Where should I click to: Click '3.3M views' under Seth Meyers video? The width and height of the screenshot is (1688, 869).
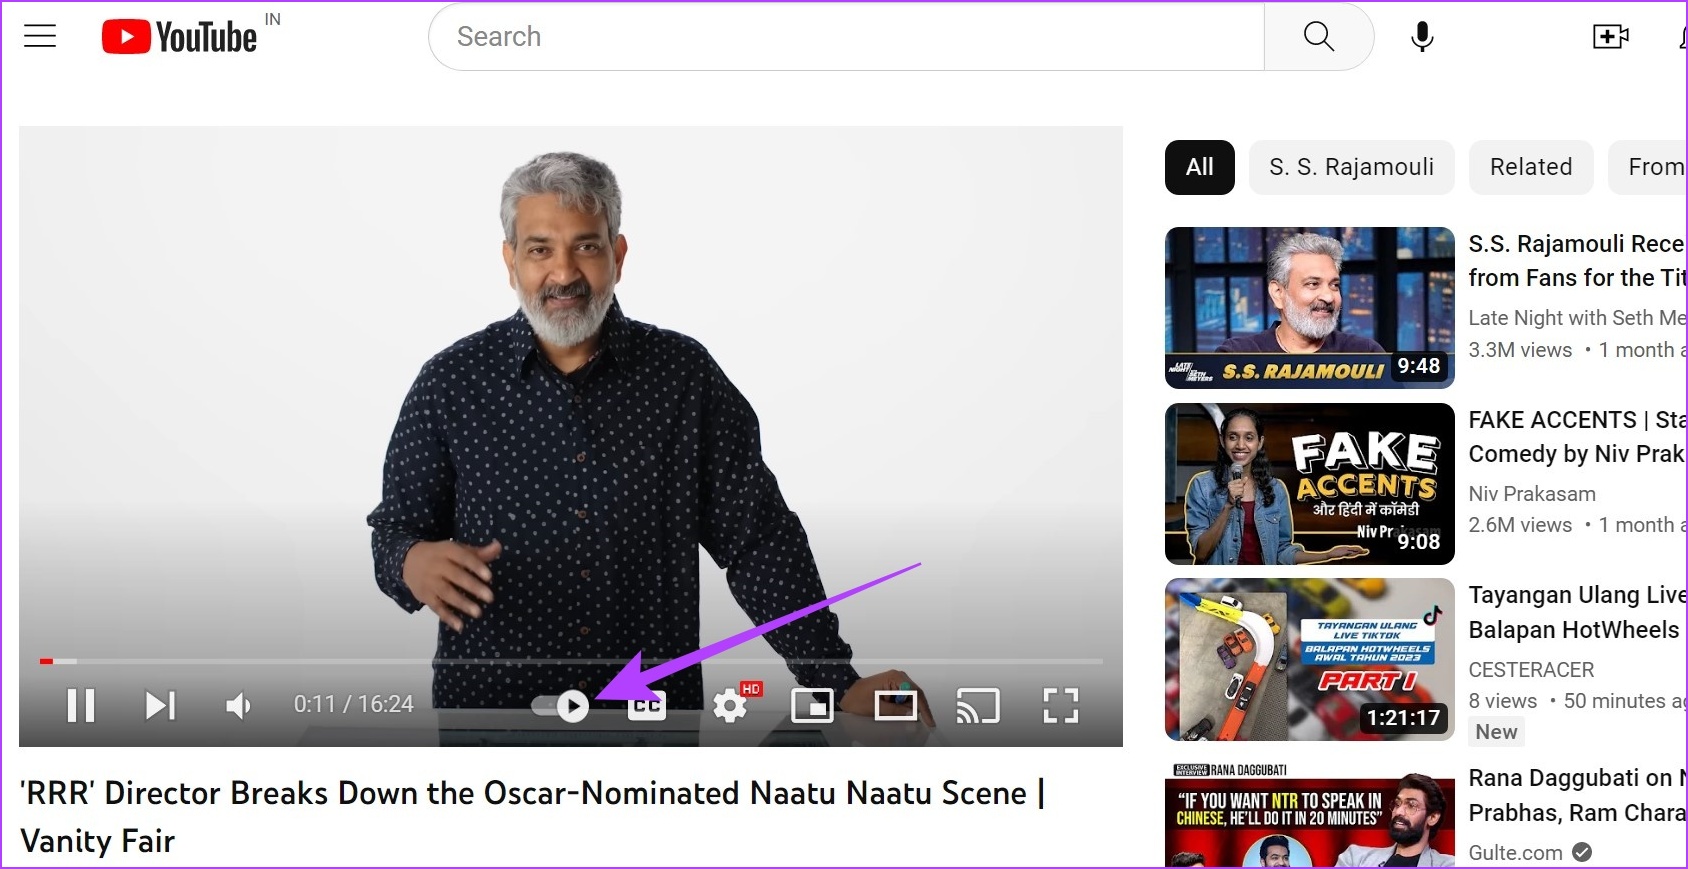(1520, 350)
